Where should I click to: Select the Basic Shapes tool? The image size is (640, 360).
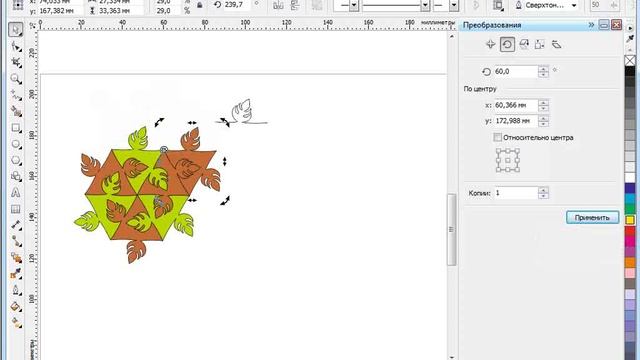16,176
